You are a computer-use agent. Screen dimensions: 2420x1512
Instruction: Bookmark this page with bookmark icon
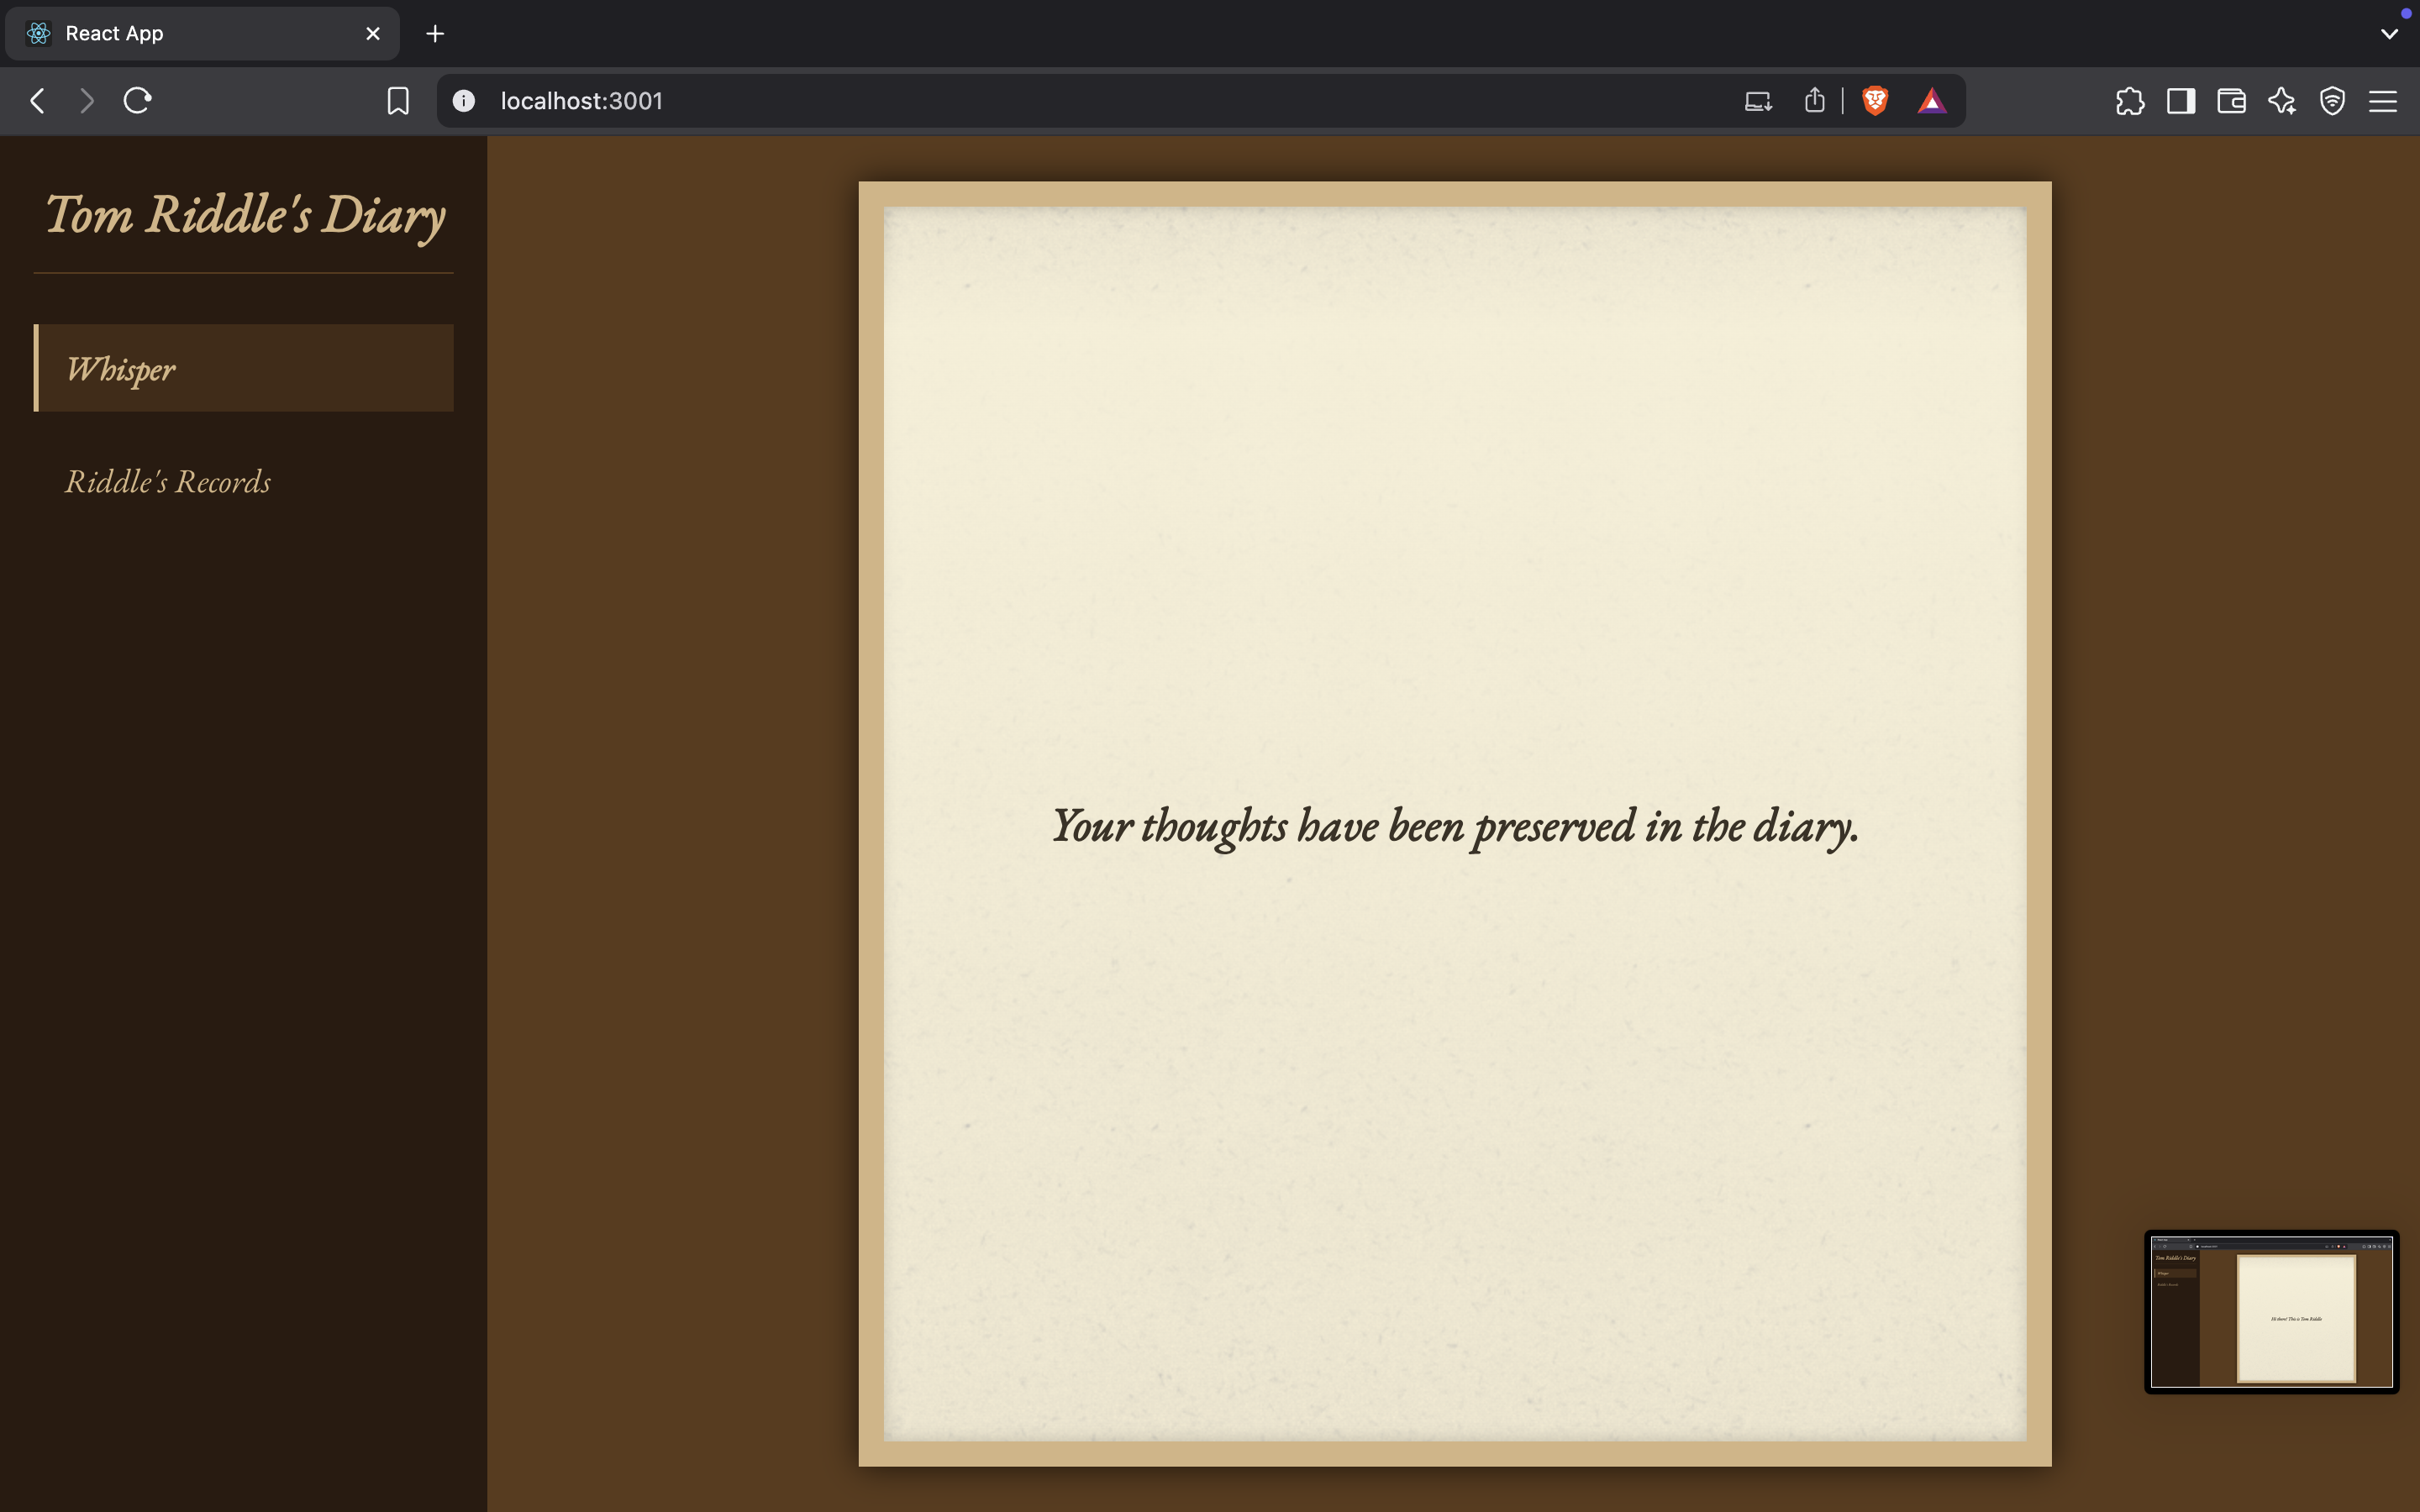[398, 101]
